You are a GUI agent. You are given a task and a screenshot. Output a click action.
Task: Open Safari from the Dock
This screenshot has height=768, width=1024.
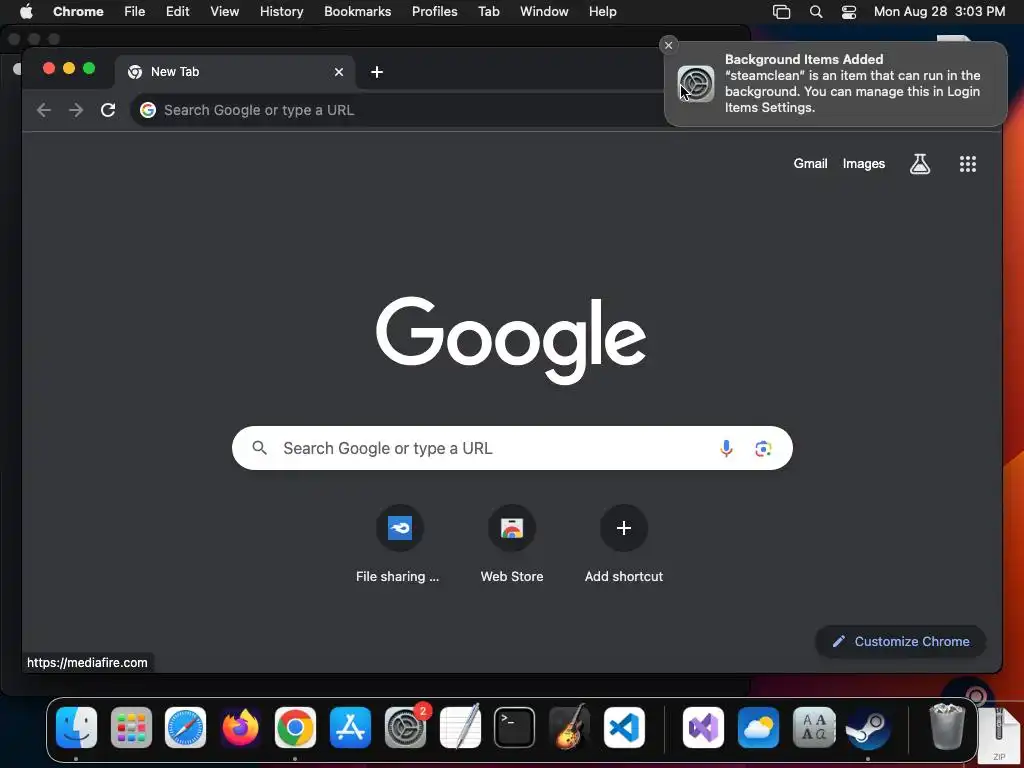pos(185,728)
